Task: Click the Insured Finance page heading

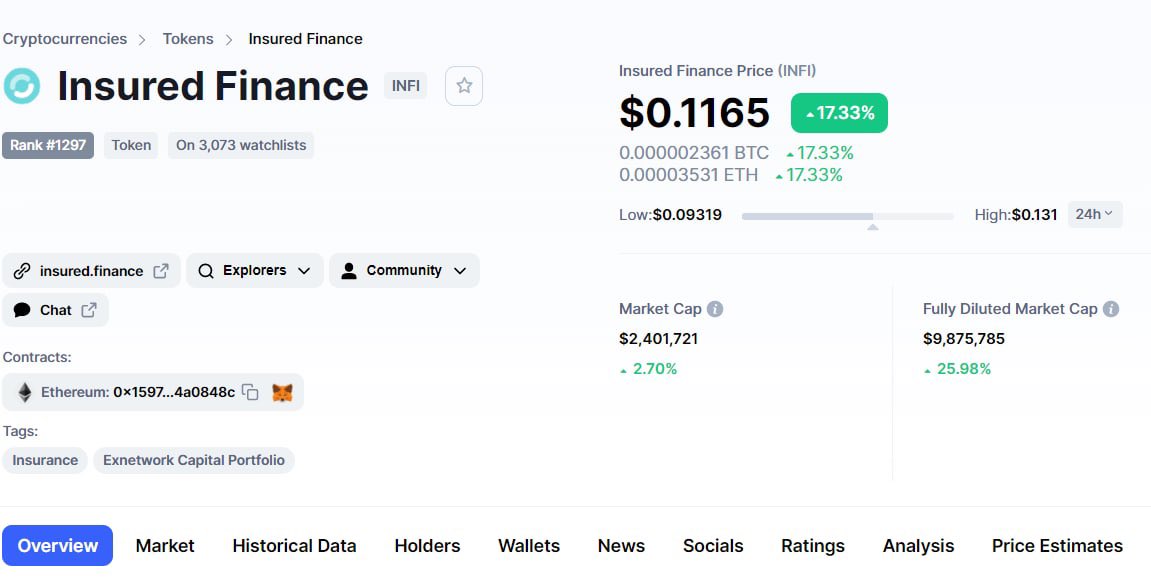Action: point(213,86)
